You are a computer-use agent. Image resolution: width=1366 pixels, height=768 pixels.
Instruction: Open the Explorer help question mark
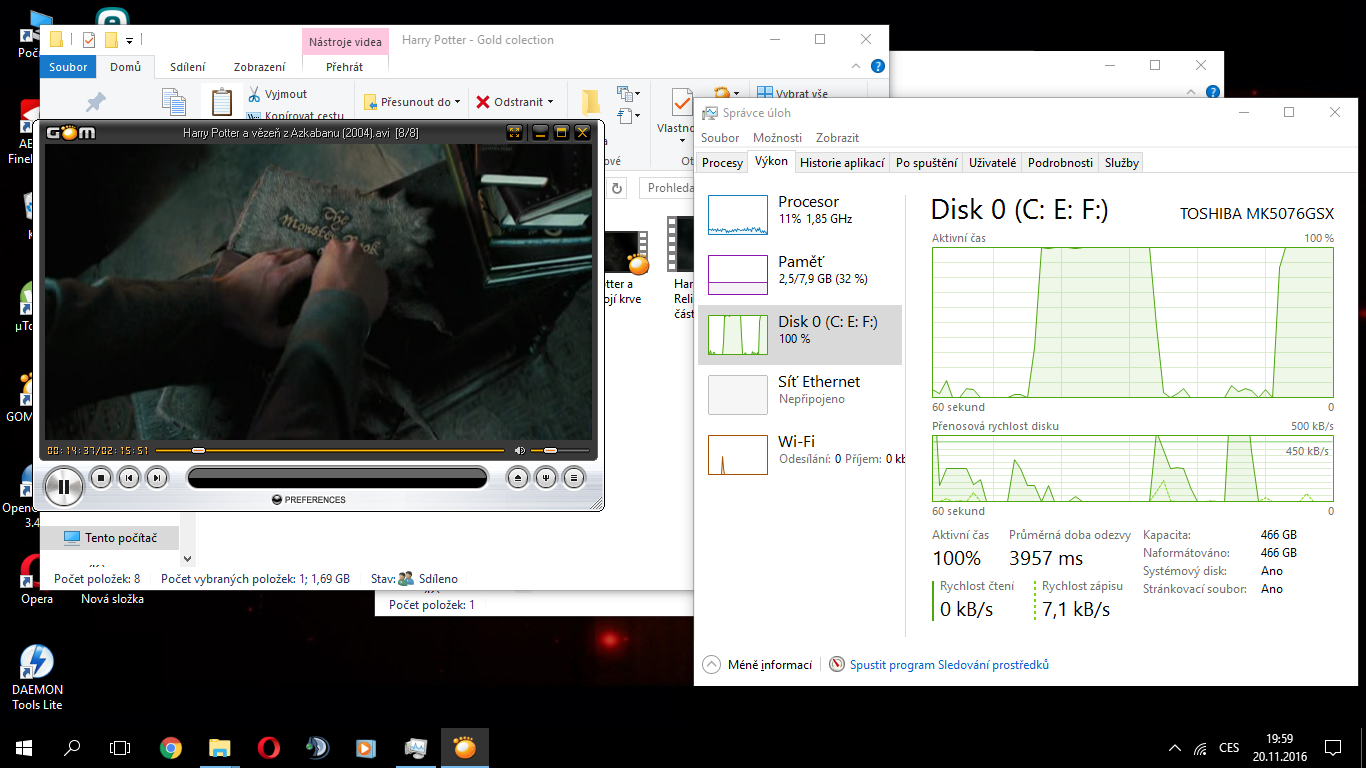(x=877, y=67)
